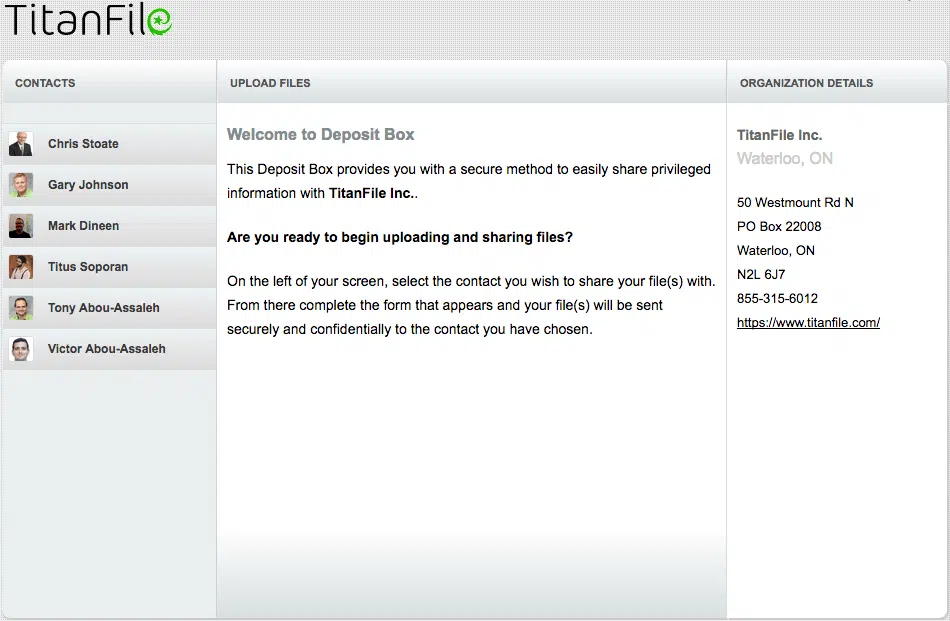Image resolution: width=950 pixels, height=621 pixels.
Task: Click the 'Are you ready to begin' question
Action: point(400,237)
